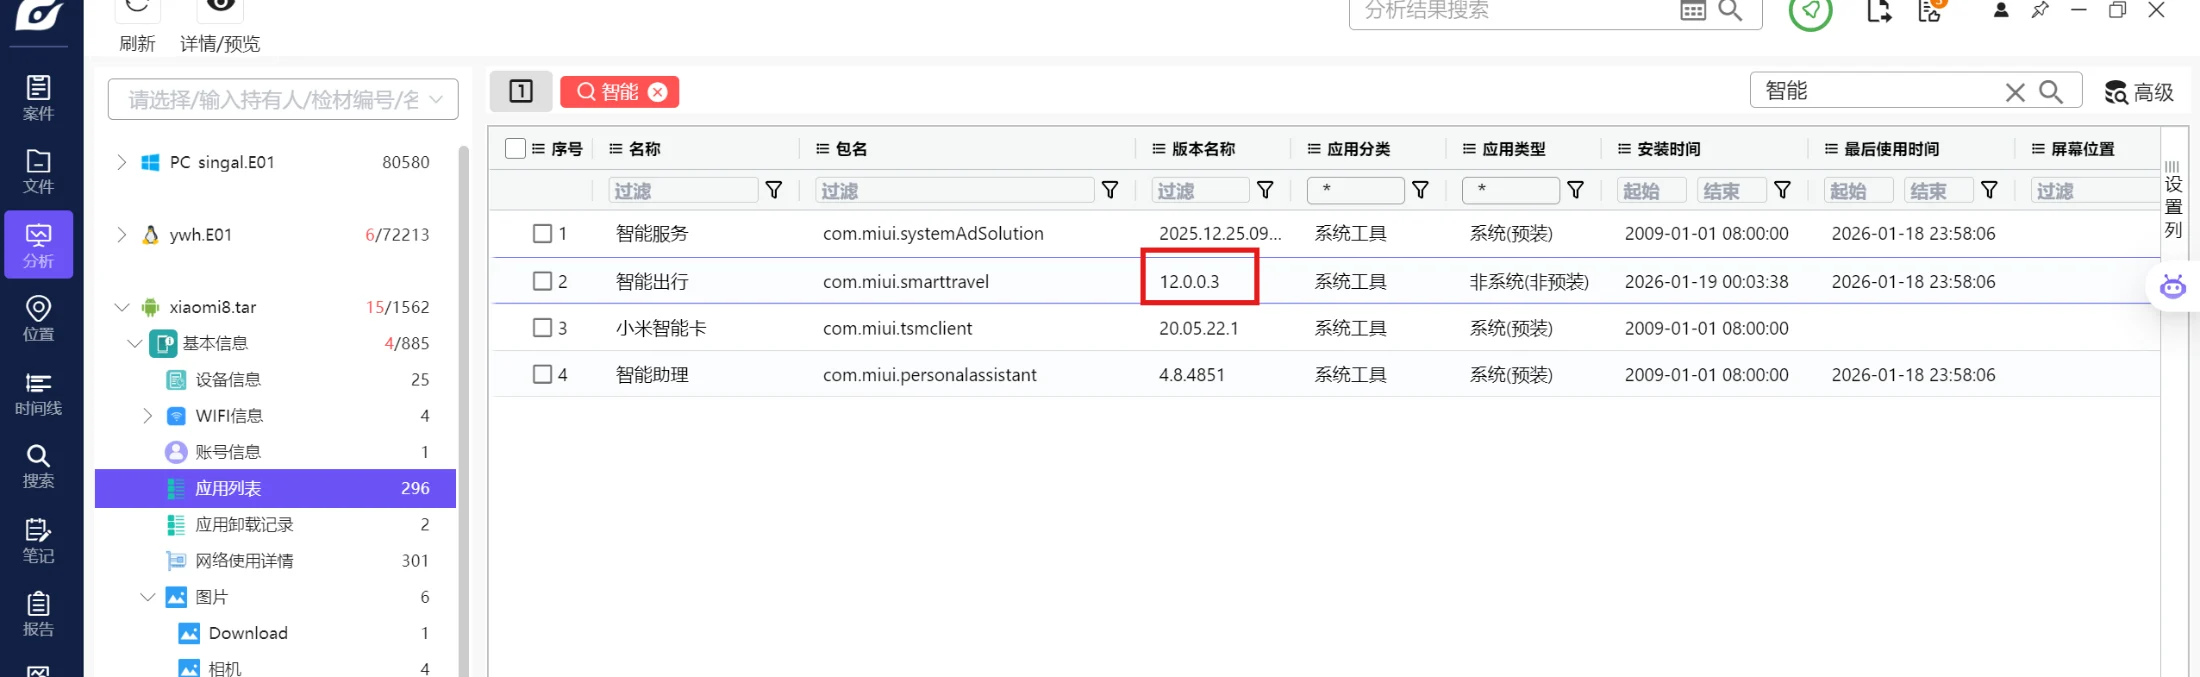Click the file export icon in title bar
This screenshot has width=2200, height=677.
1879,12
